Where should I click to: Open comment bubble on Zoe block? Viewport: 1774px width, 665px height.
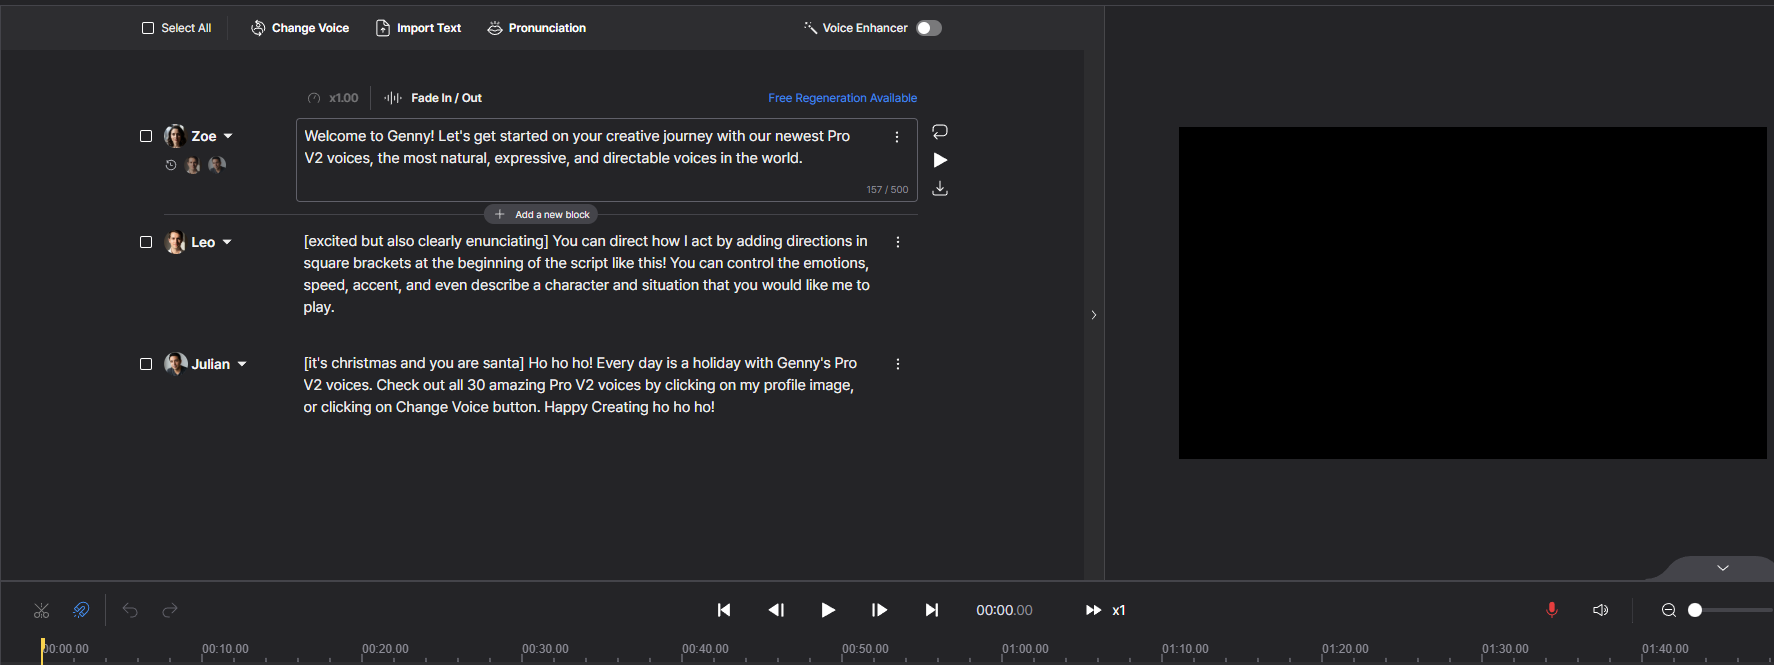(x=940, y=132)
